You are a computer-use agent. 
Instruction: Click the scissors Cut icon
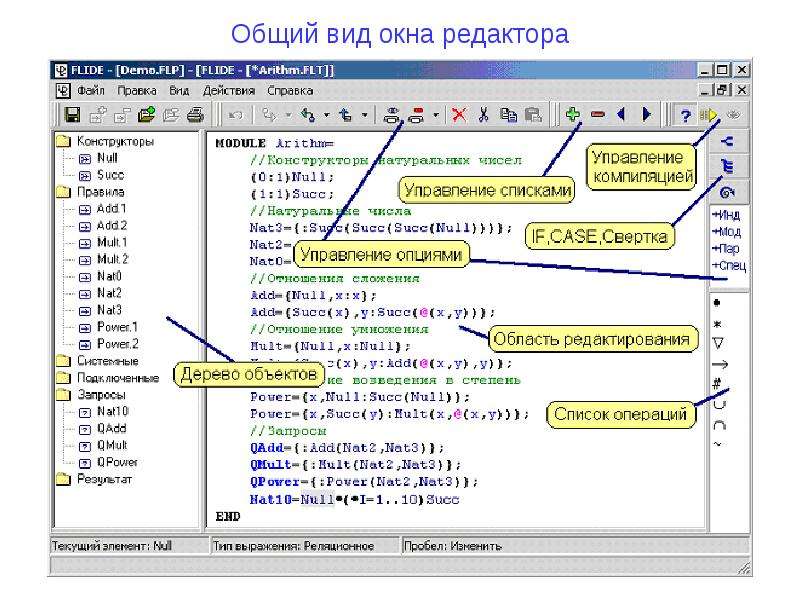point(483,115)
